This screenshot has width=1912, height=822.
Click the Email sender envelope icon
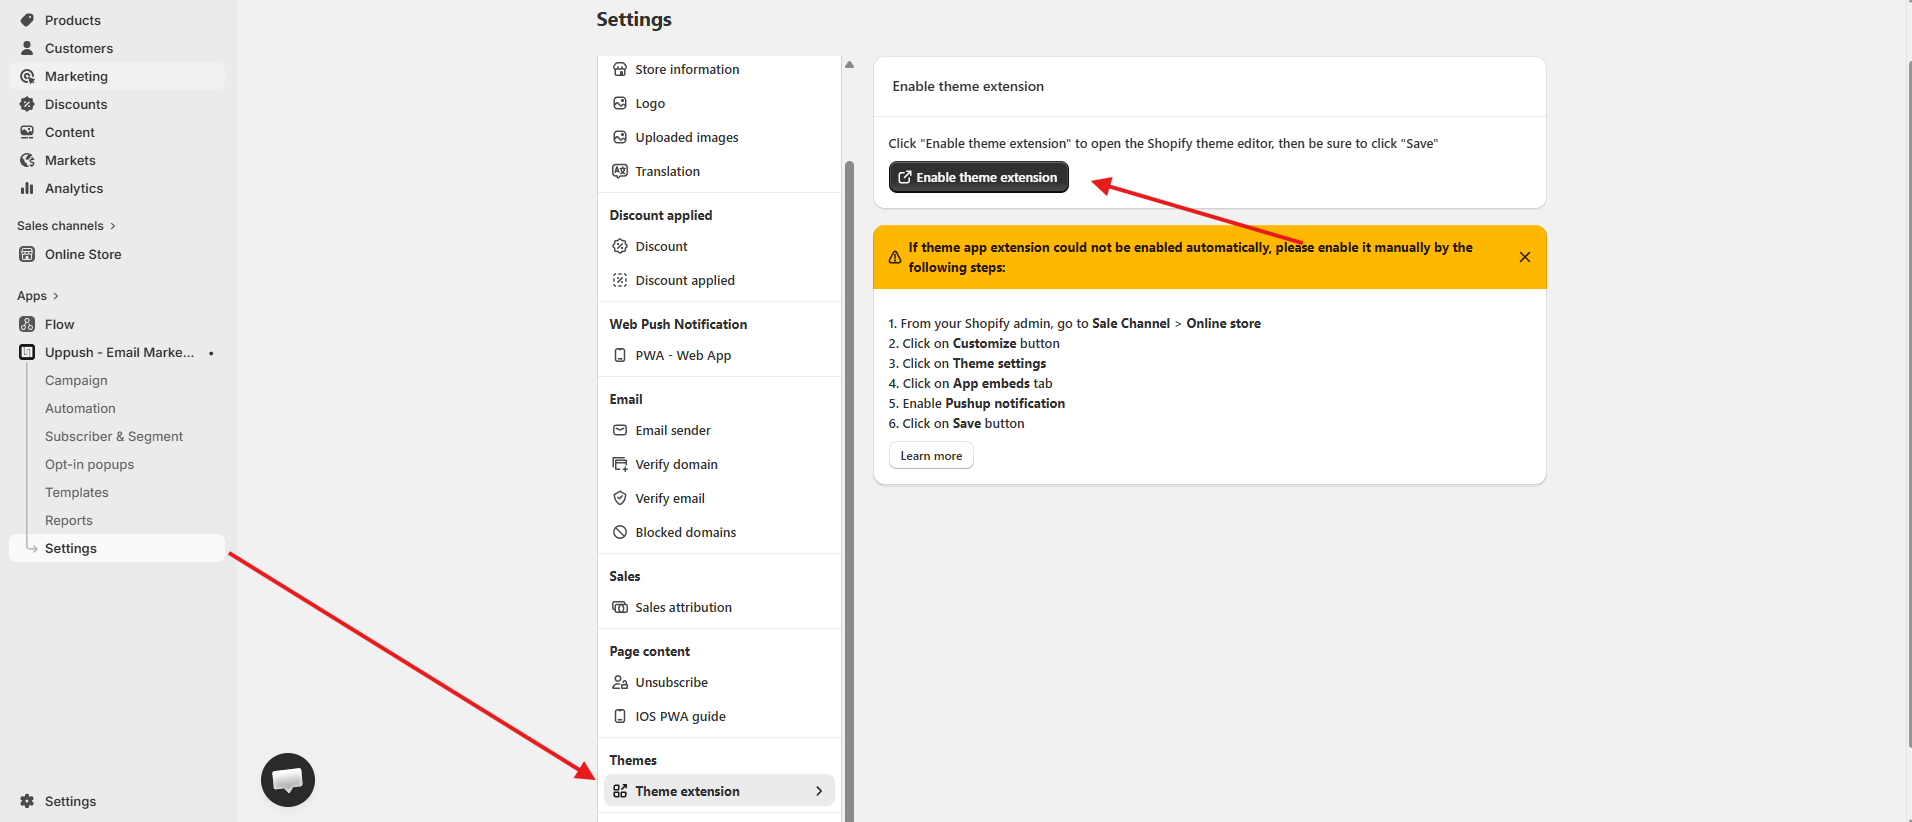pos(620,430)
